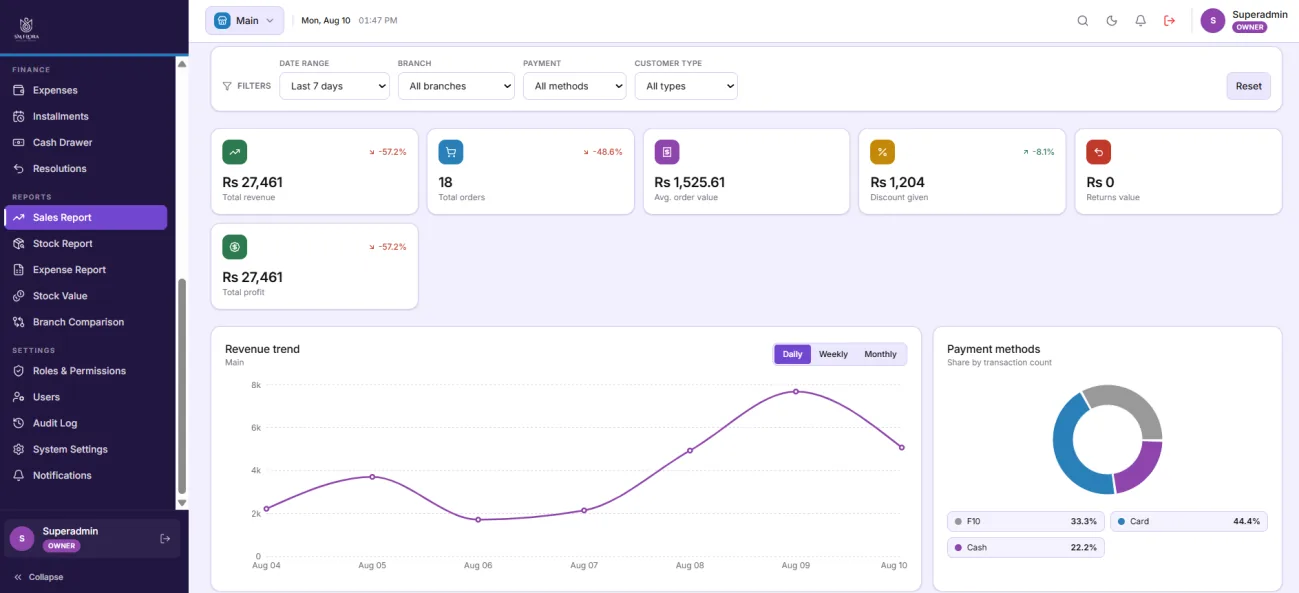Click the Aug 05 data point on the chart
The width and height of the screenshot is (1299, 593).
[372, 476]
